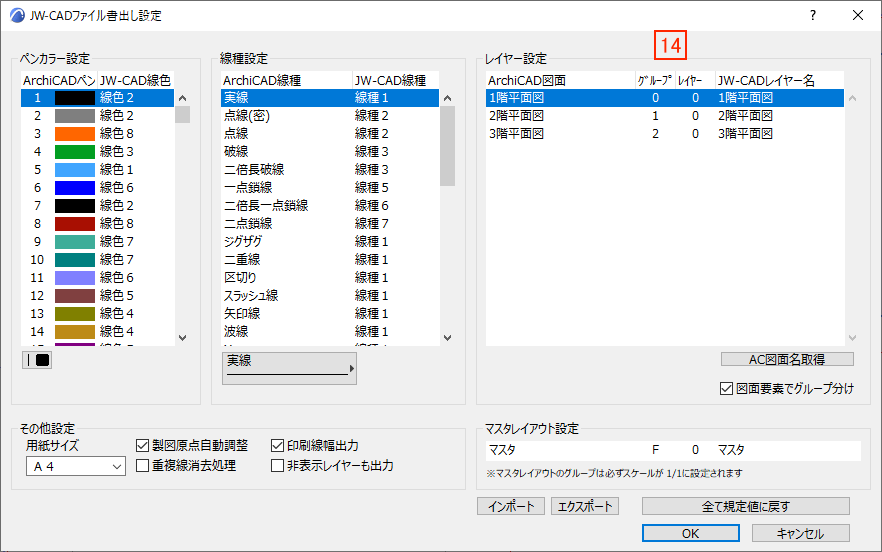Screen dimensions: 882x552
Task: Click group value F in master layout
Action: pyautogui.click(x=655, y=450)
